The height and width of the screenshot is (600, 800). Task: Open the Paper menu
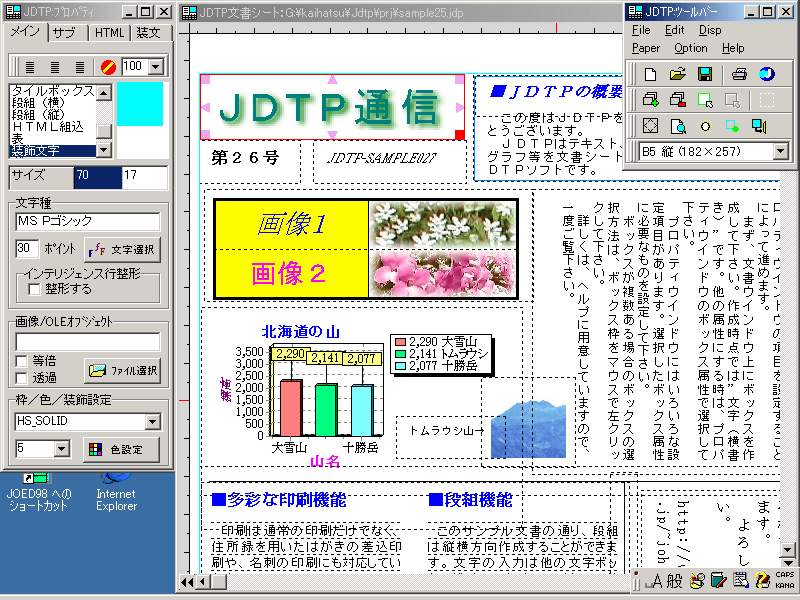pyautogui.click(x=645, y=48)
